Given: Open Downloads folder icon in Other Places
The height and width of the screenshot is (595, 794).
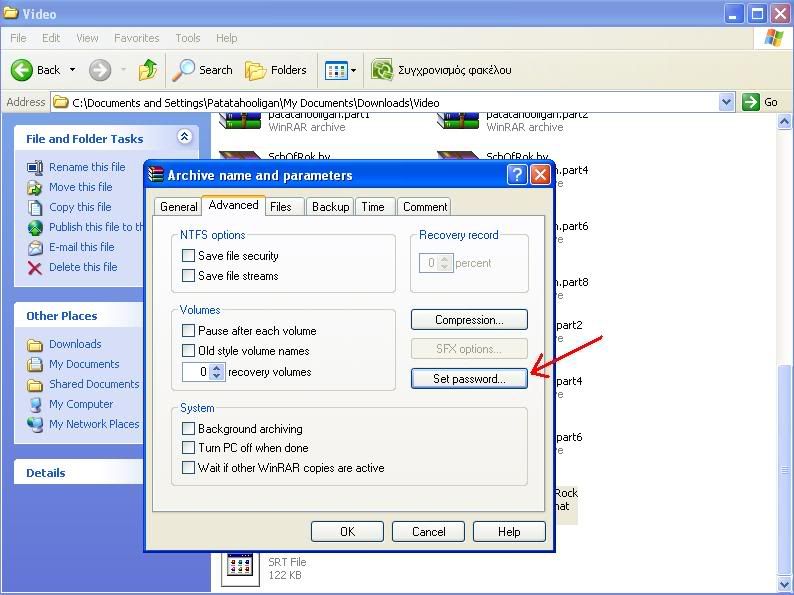Looking at the screenshot, I should tap(35, 344).
